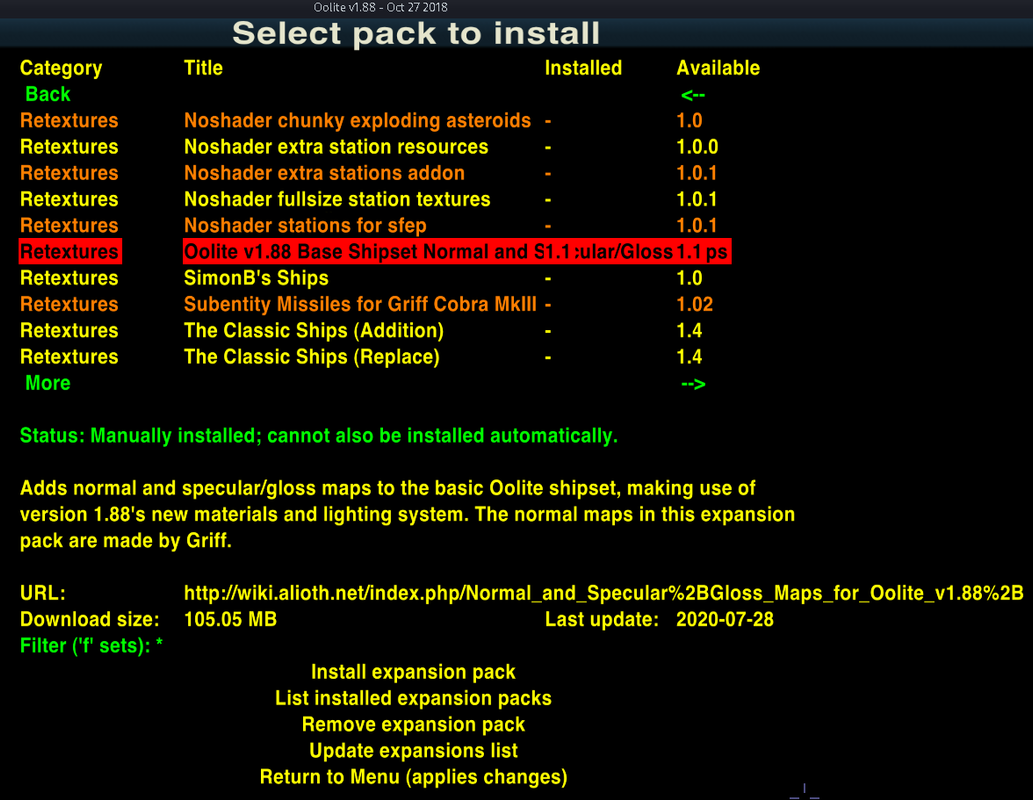Viewport: 1033px width, 800px height.
Task: Click the Category column header
Action: tap(61, 69)
